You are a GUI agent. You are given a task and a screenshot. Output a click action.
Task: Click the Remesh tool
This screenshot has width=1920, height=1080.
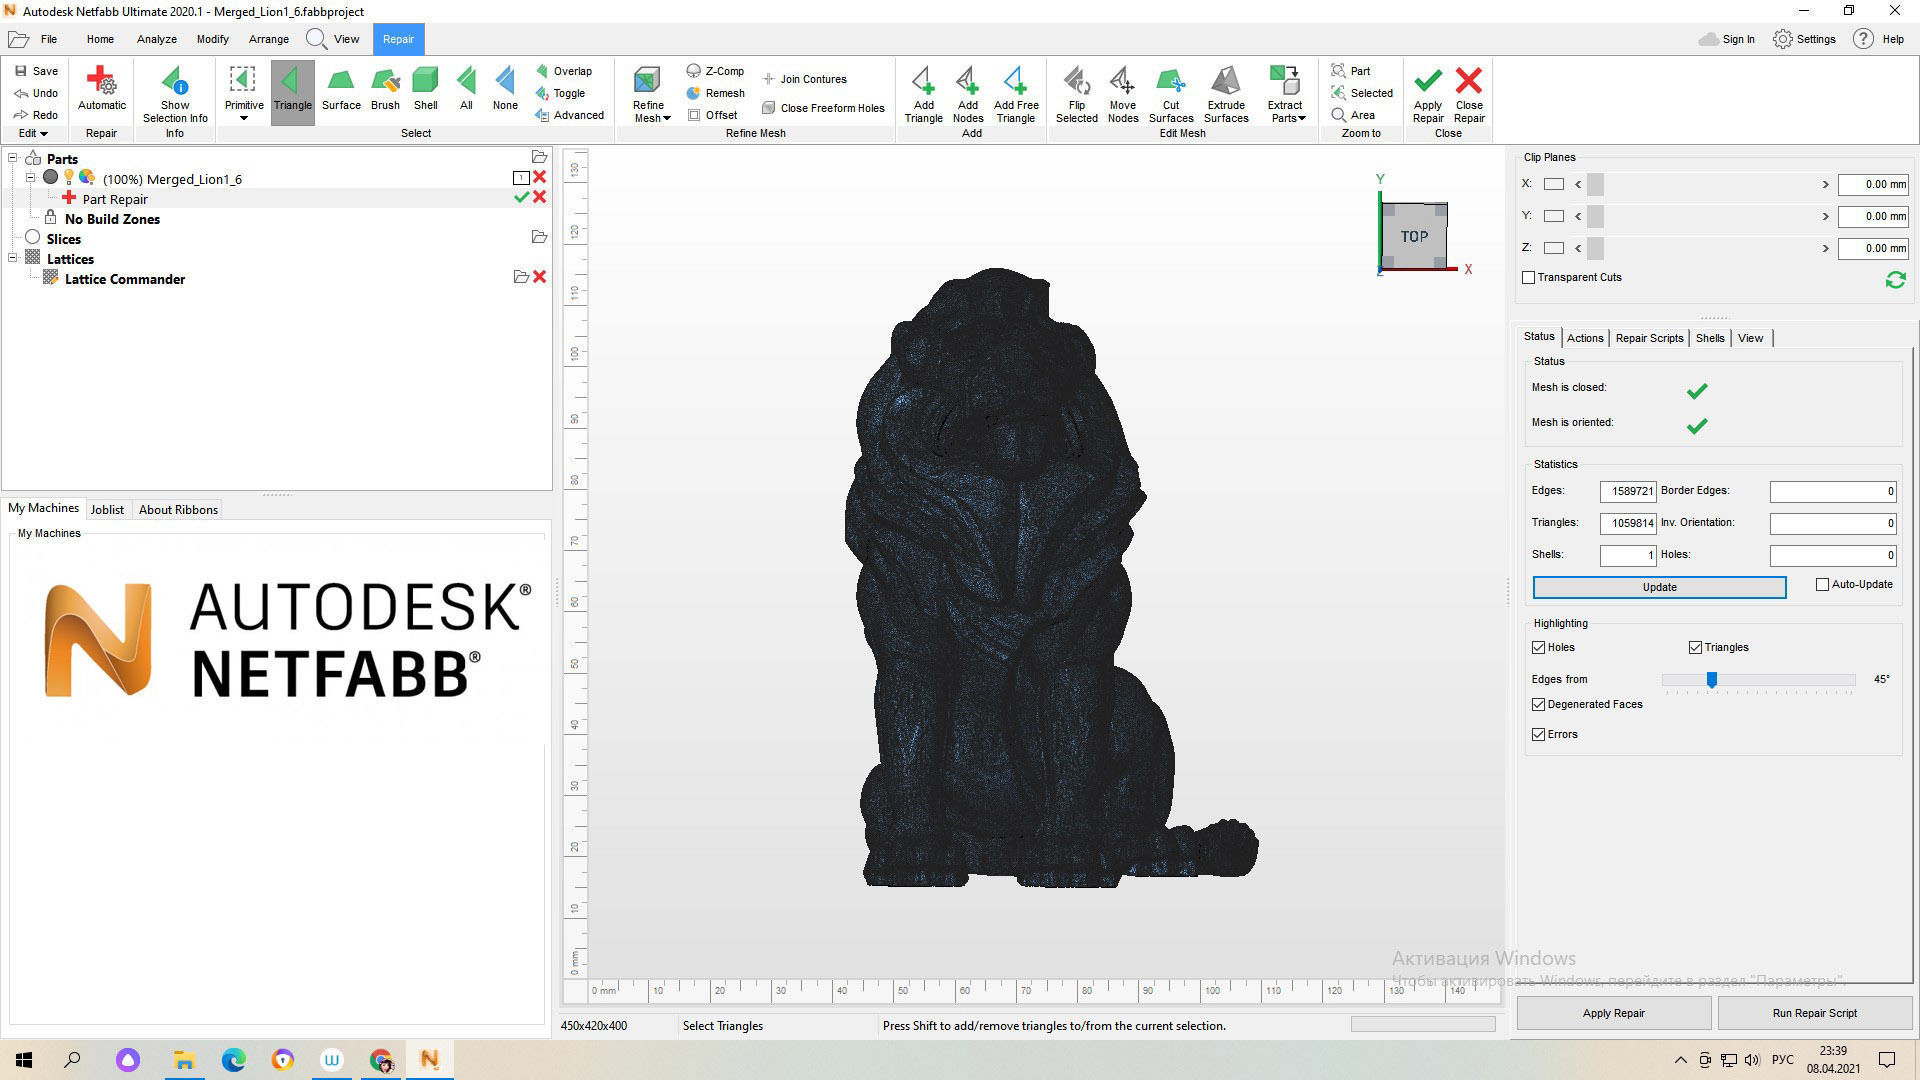pyautogui.click(x=715, y=93)
